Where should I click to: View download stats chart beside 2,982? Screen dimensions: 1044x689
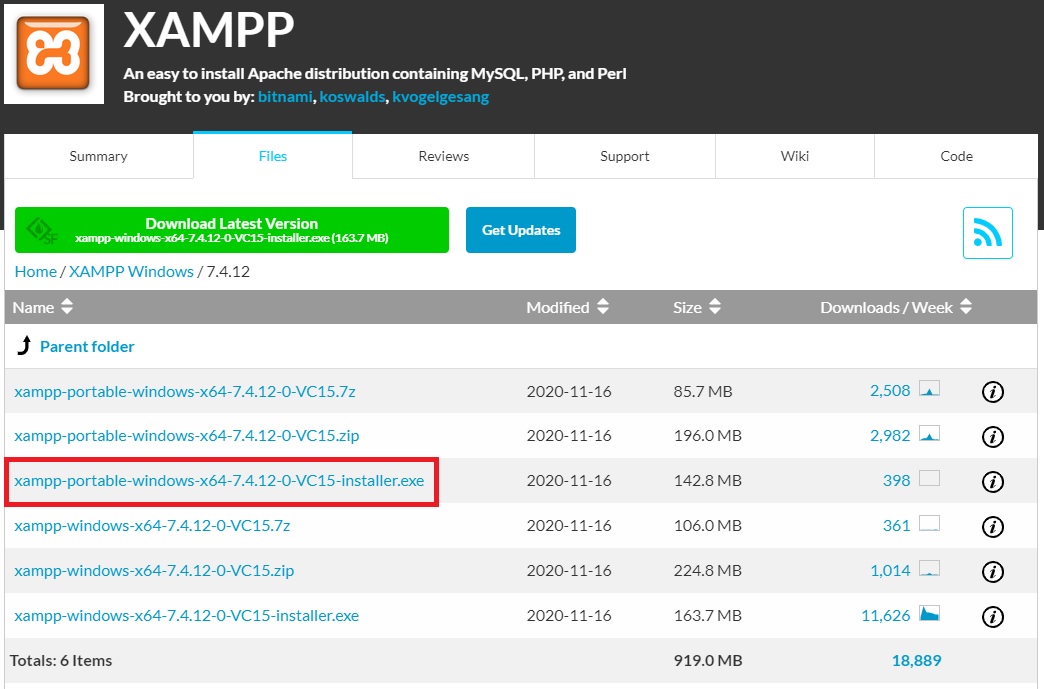[x=929, y=433]
